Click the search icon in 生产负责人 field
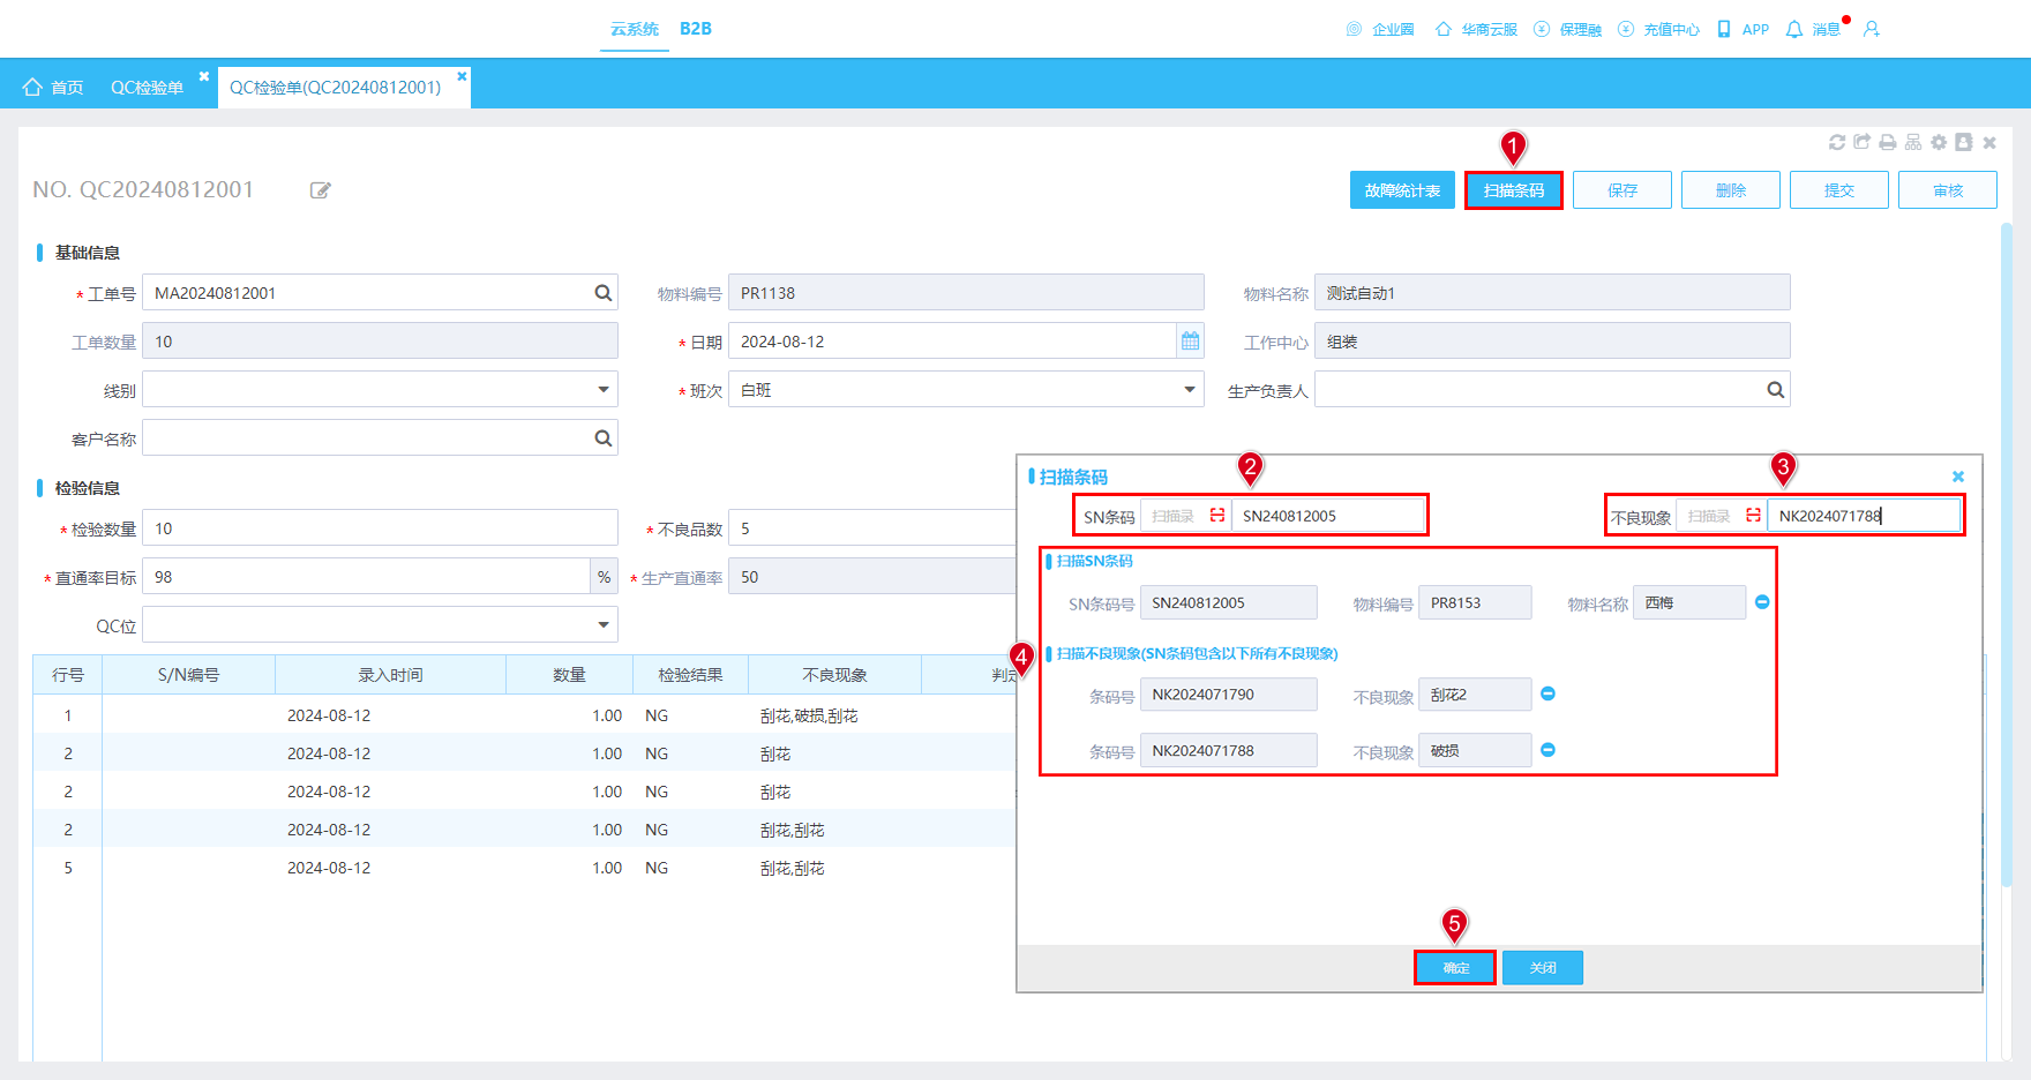 tap(1775, 390)
